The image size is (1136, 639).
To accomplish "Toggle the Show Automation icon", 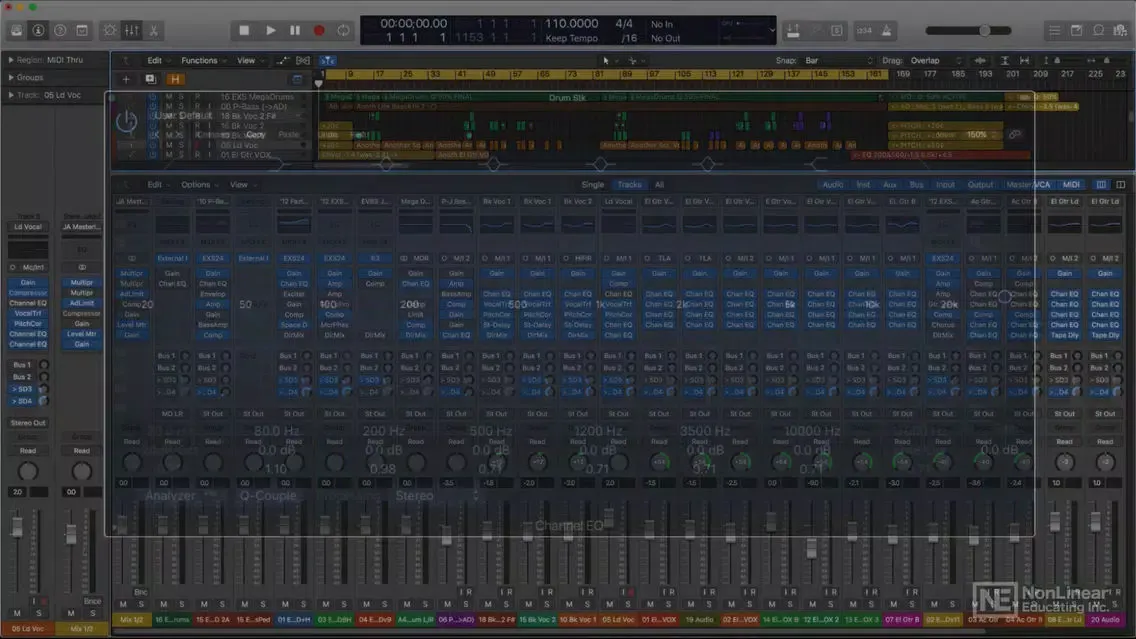I will pos(283,61).
